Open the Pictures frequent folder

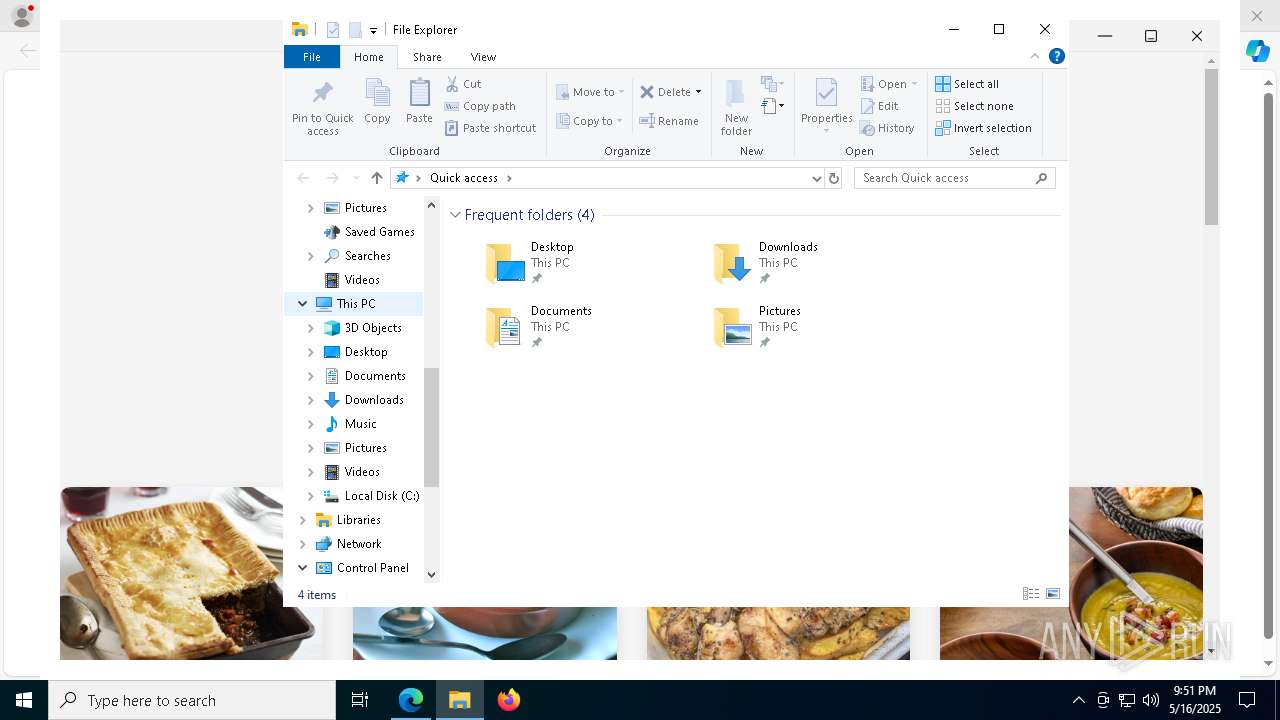pyautogui.click(x=758, y=327)
